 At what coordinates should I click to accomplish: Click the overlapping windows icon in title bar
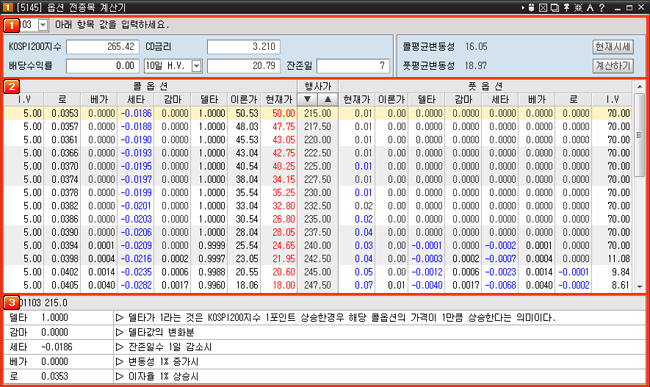(555, 7)
